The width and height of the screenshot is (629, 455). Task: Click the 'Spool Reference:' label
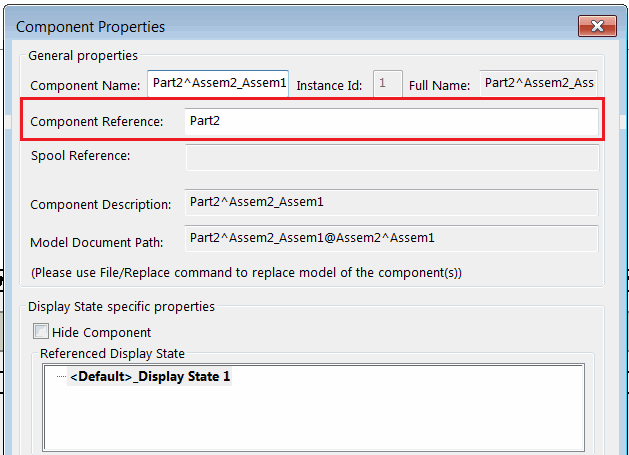click(81, 155)
